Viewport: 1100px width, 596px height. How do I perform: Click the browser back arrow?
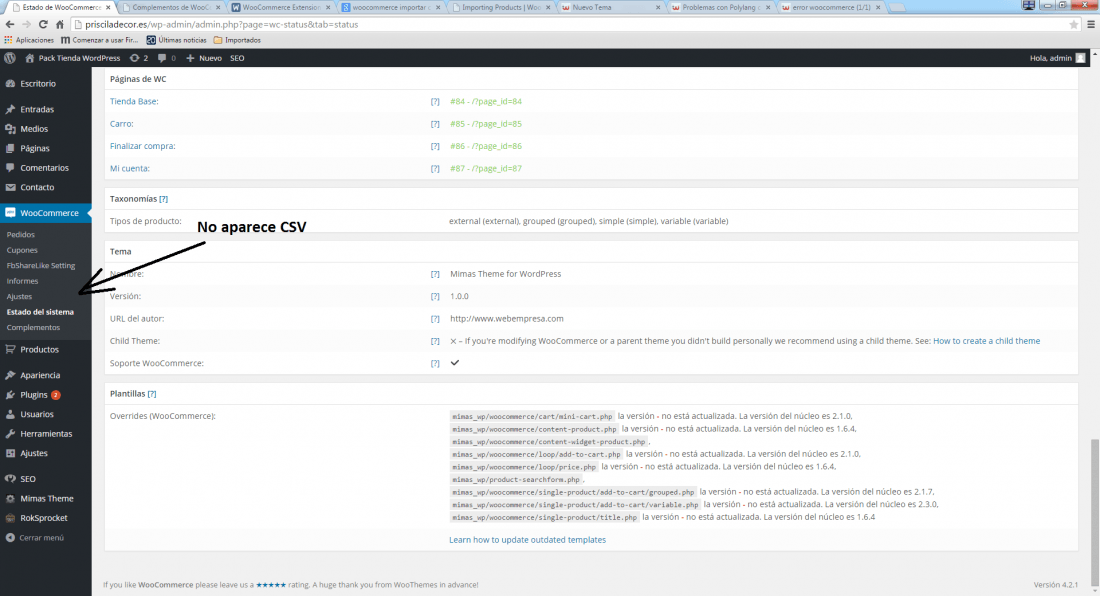(10, 24)
